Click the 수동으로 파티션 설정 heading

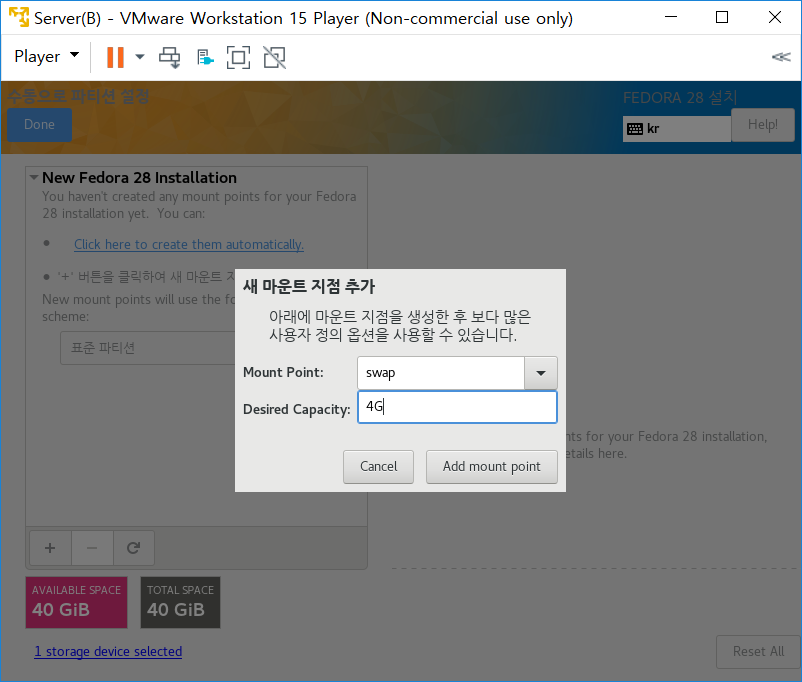tap(78, 96)
